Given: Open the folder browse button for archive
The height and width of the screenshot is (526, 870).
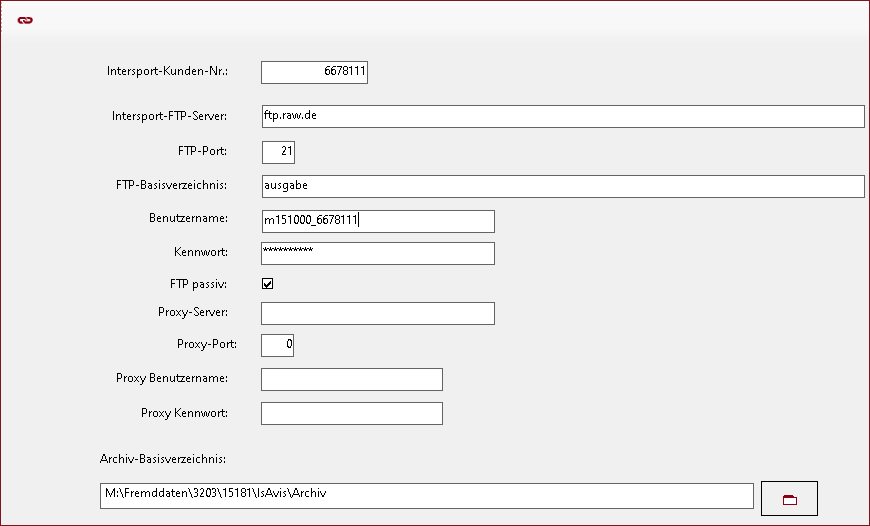Looking at the screenshot, I should coord(789,497).
